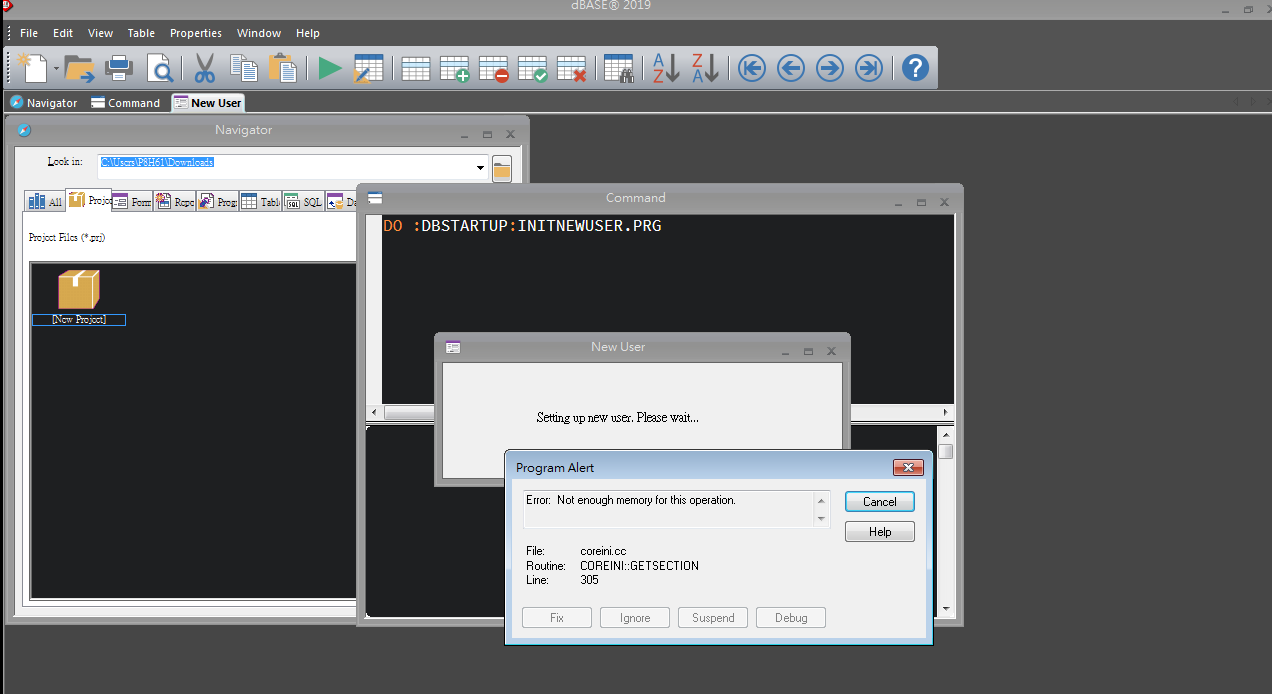
Task: Click the Add Row table icon
Action: (455, 68)
